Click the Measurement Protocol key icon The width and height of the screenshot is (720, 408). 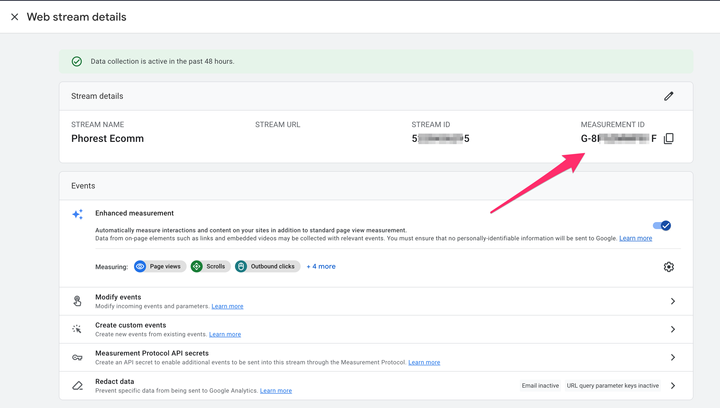coord(78,357)
